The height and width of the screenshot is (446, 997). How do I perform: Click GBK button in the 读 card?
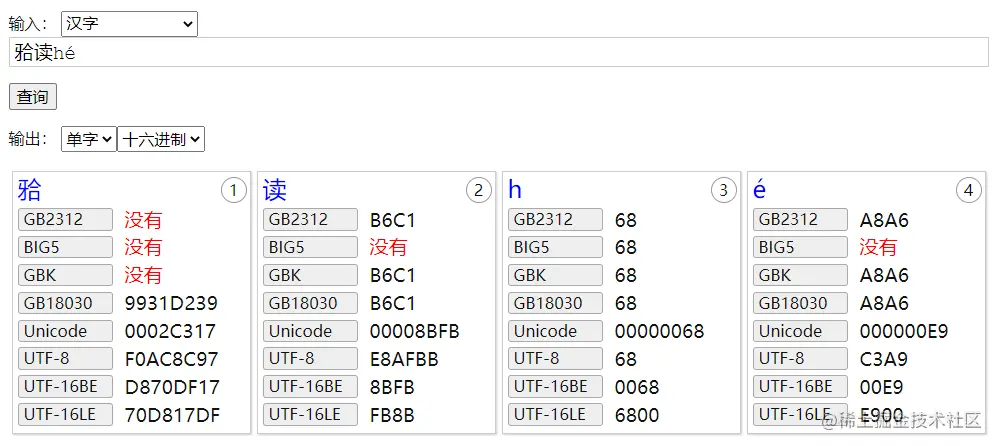(310, 275)
